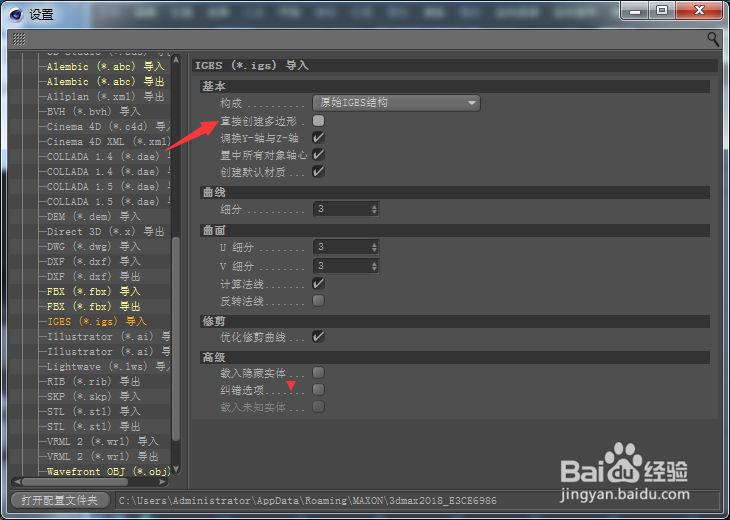
Task: Click the search magnifier icon
Action: click(x=713, y=39)
